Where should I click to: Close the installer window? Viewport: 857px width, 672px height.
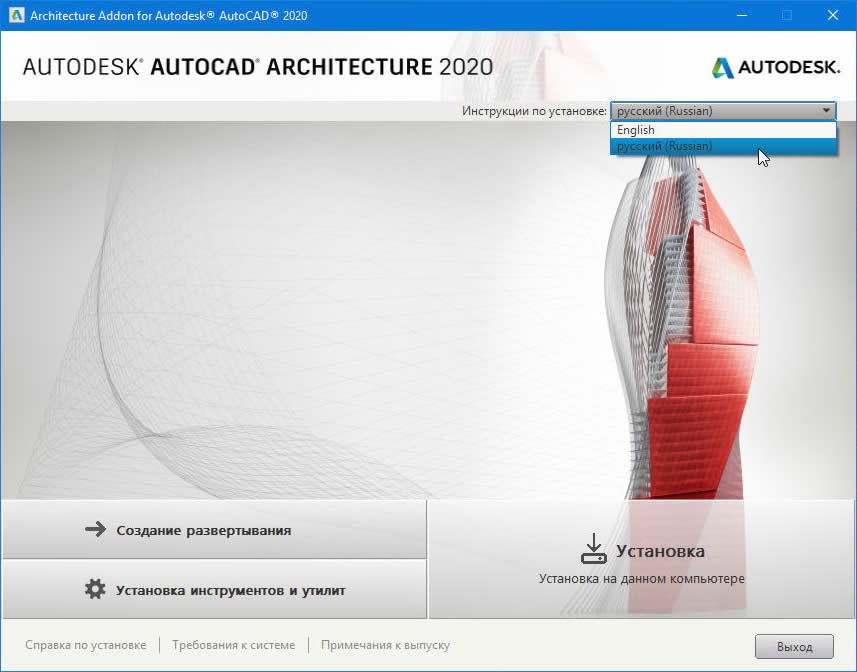point(832,15)
